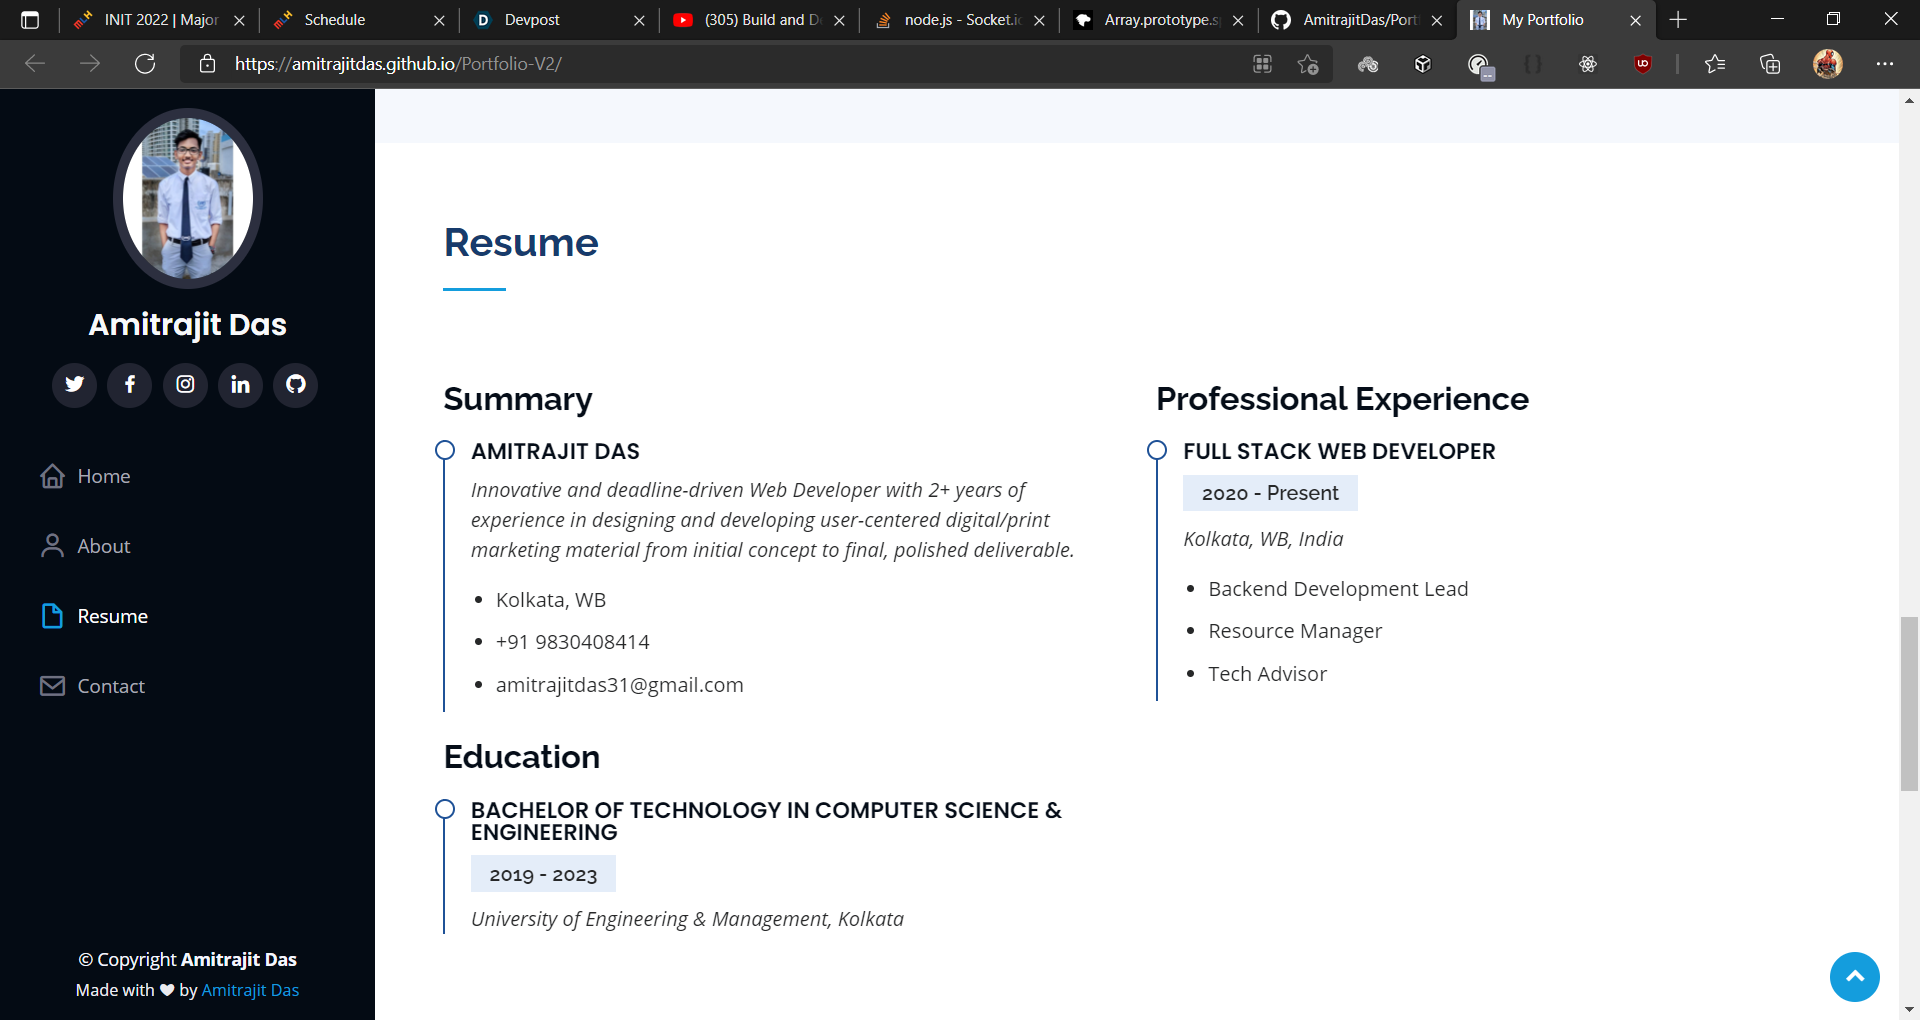The image size is (1920, 1020).
Task: Open the uBlock Origin extension icon
Action: (1642, 64)
